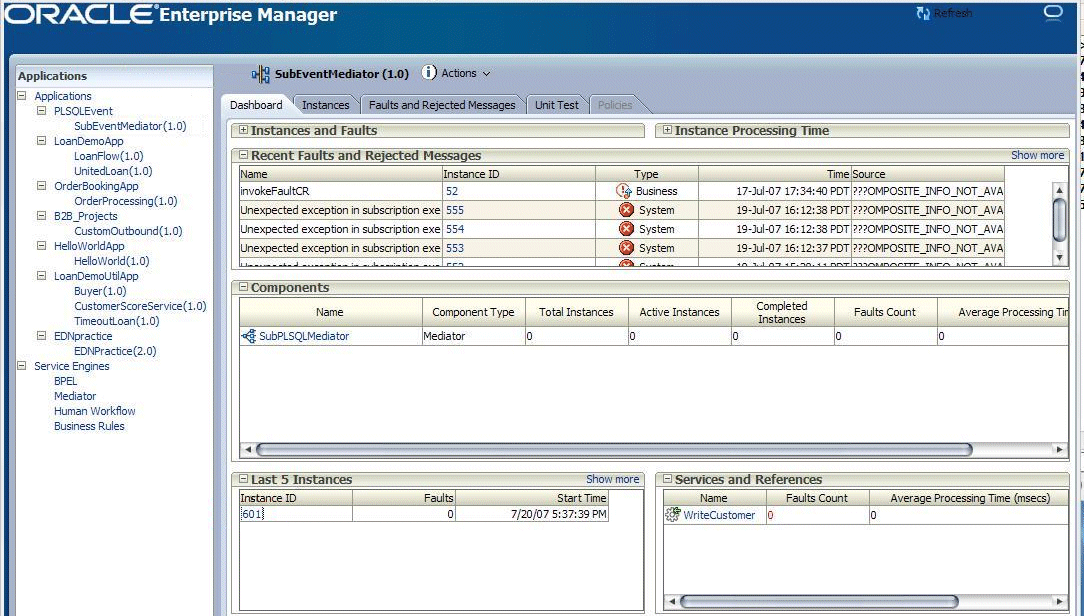Open the Unit Test tab
Screen dimensions: 1084x616
point(557,105)
